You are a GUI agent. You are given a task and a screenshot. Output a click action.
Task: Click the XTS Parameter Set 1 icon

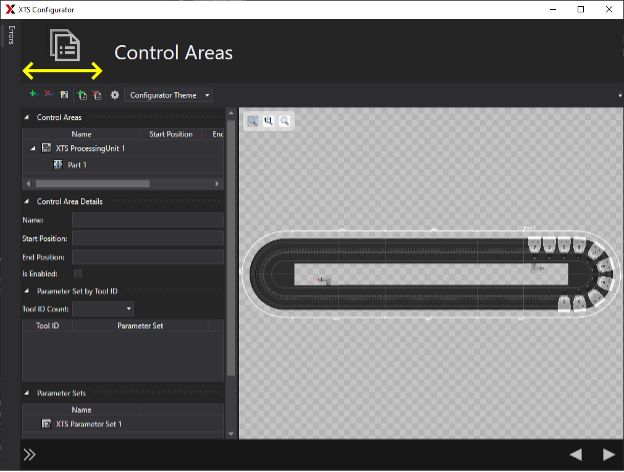[47, 424]
